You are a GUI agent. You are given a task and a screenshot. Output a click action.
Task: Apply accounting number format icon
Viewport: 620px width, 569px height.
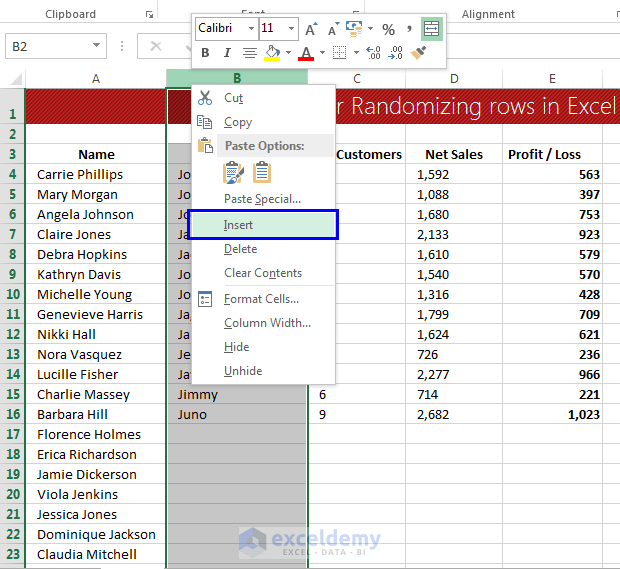point(354,29)
